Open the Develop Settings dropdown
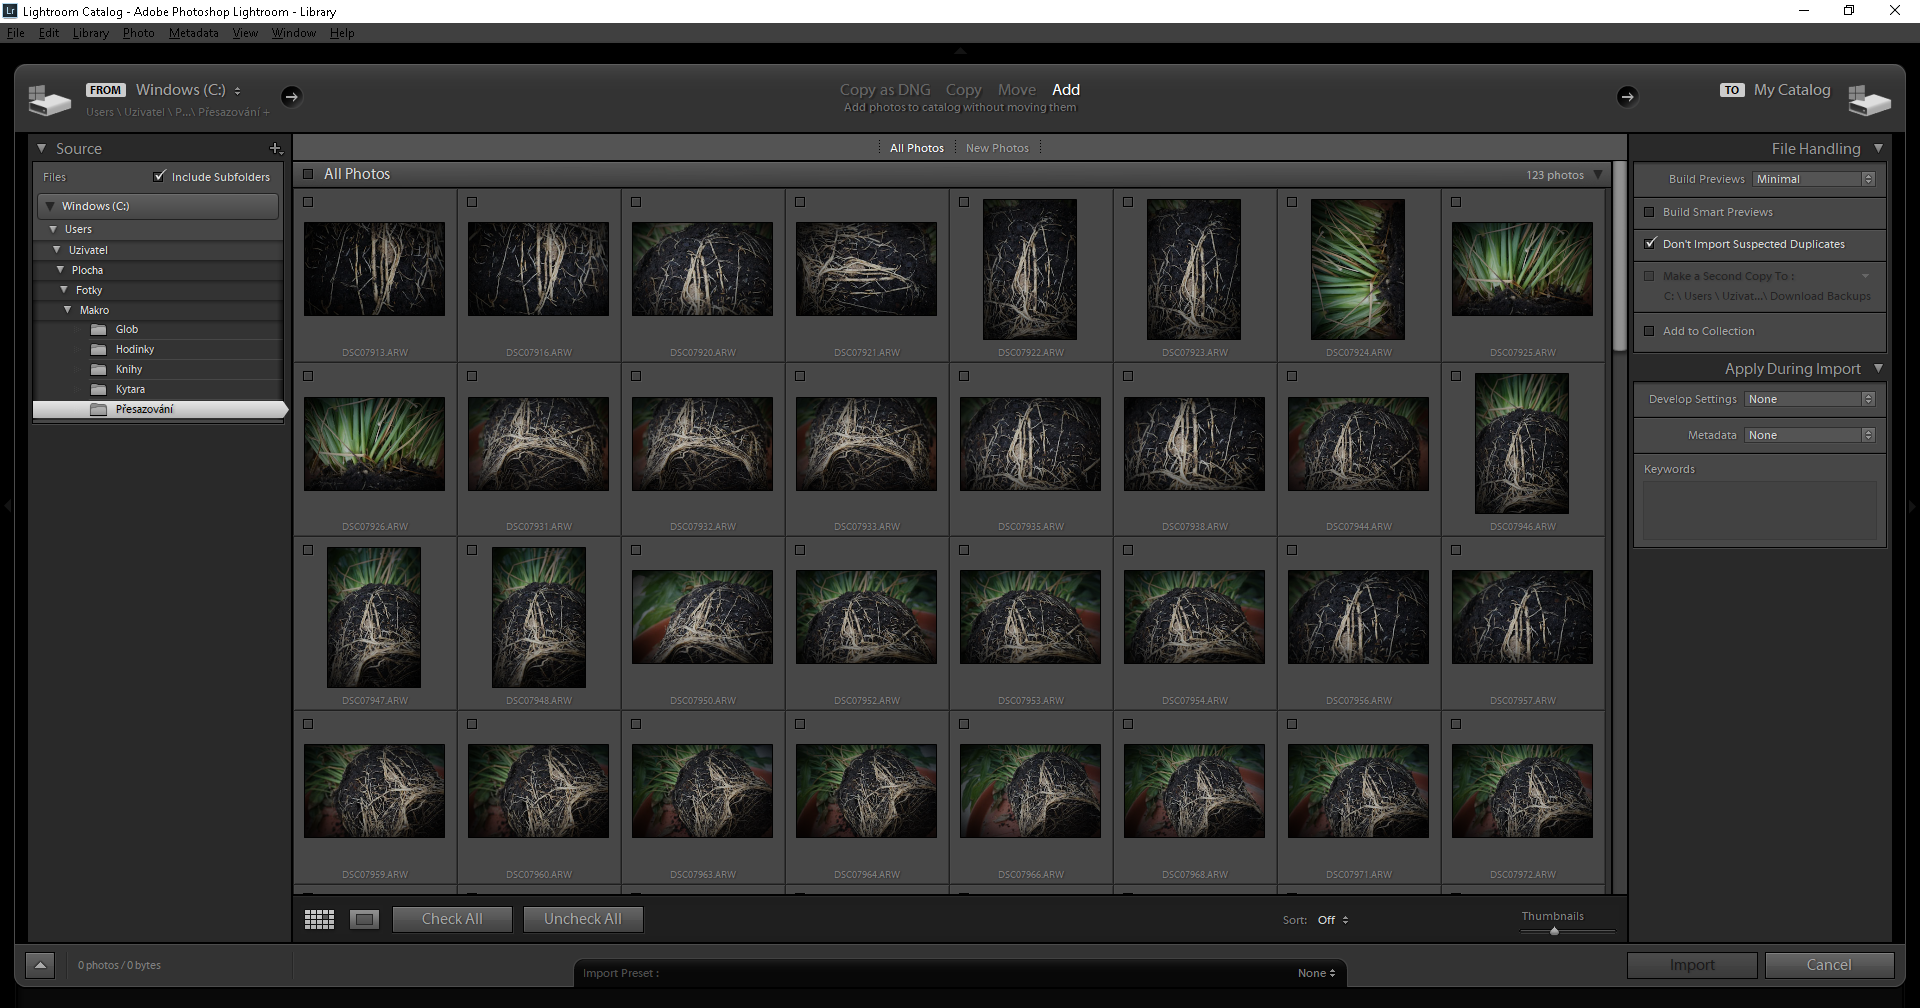 pyautogui.click(x=1810, y=399)
